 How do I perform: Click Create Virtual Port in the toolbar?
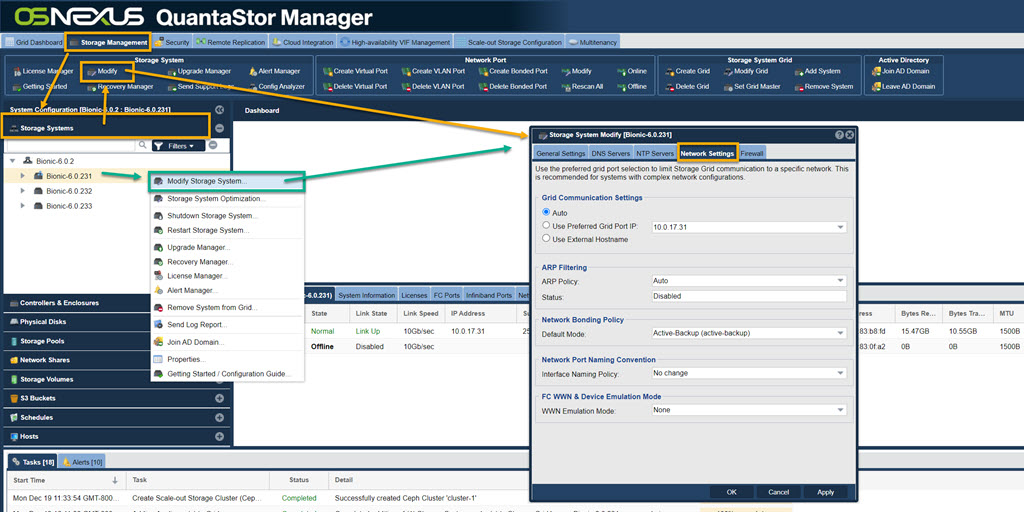tap(355, 71)
